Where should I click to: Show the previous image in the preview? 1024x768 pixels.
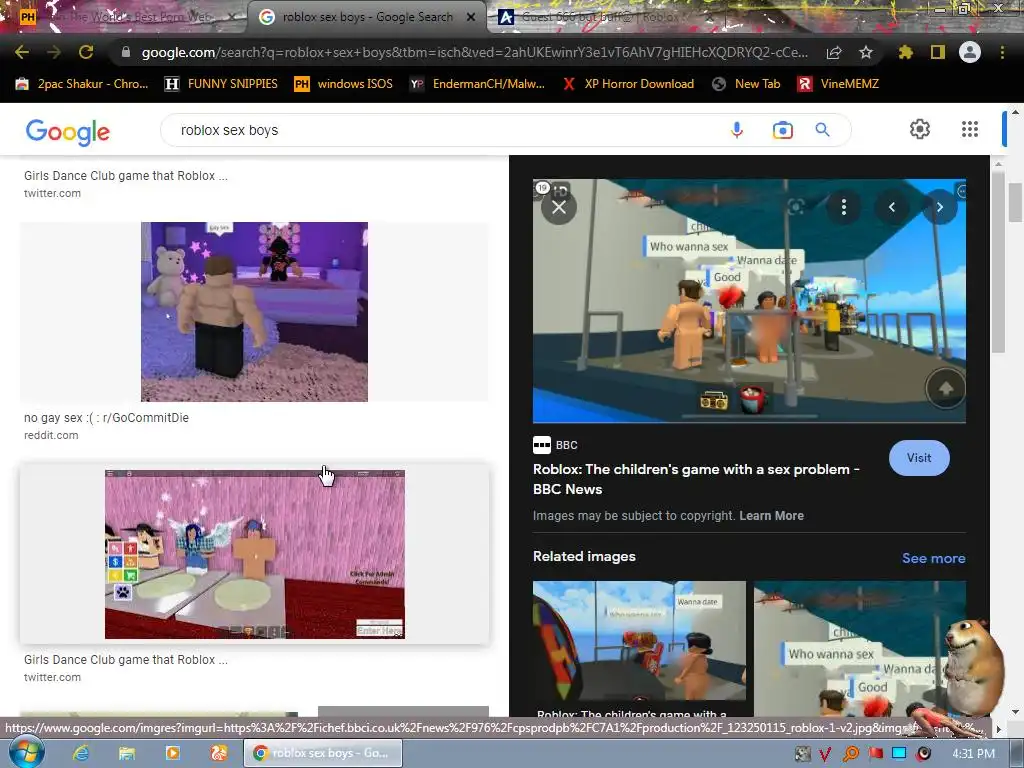891,208
